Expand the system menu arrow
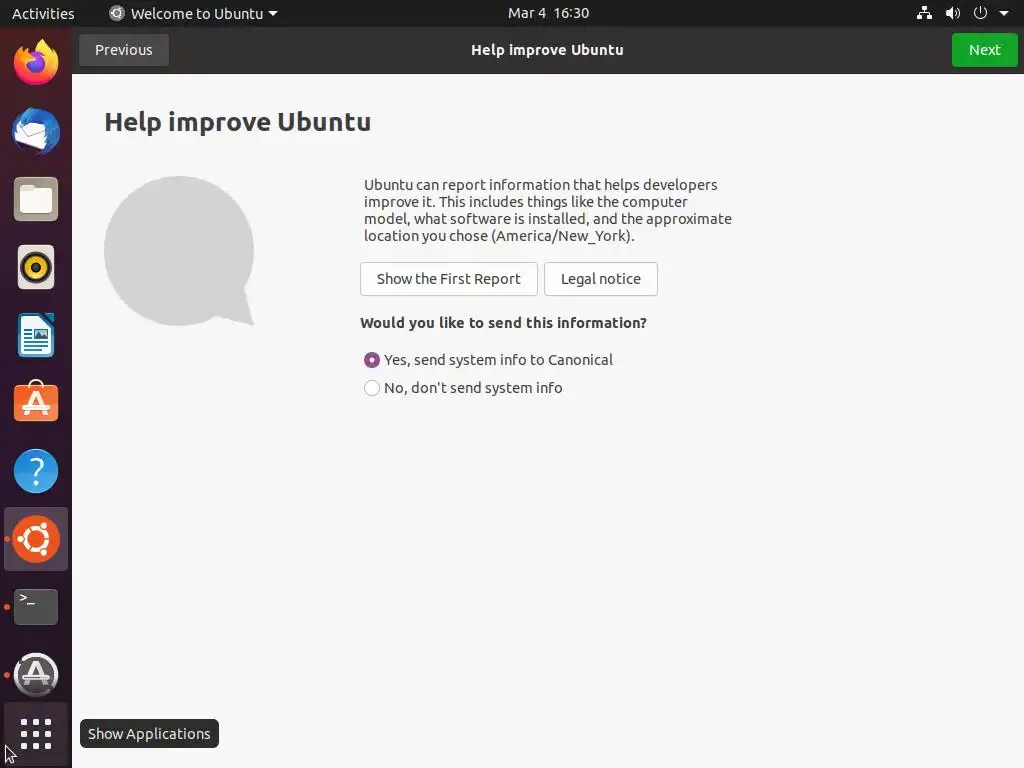This screenshot has height=768, width=1024. [x=1004, y=13]
